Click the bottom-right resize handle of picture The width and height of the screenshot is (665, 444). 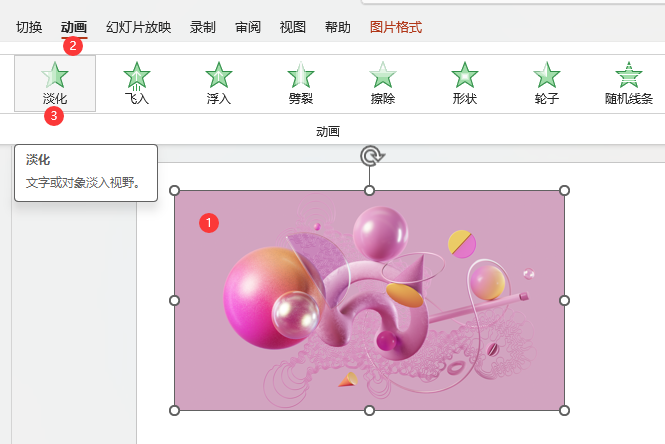[564, 410]
